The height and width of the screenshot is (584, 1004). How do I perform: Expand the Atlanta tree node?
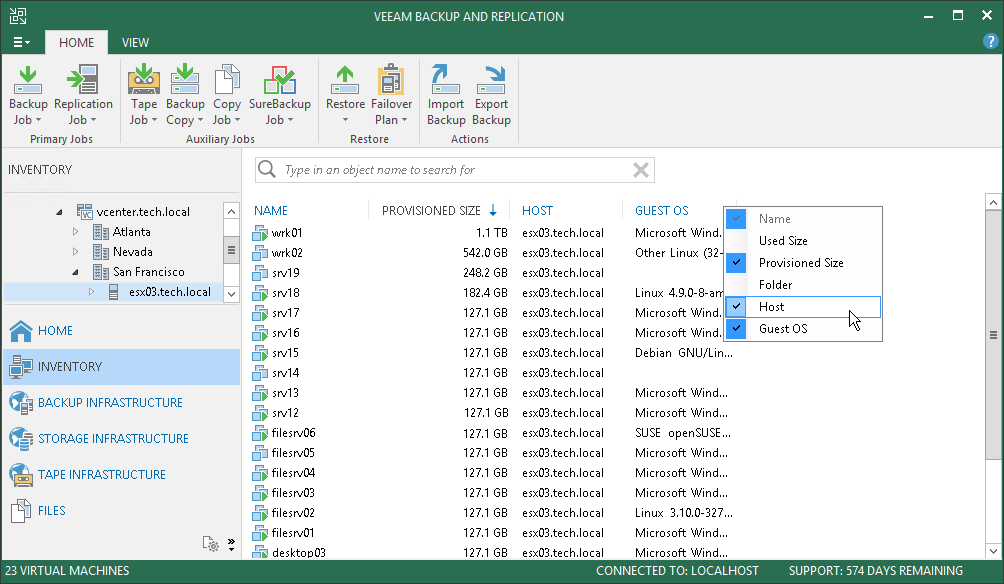(75, 232)
